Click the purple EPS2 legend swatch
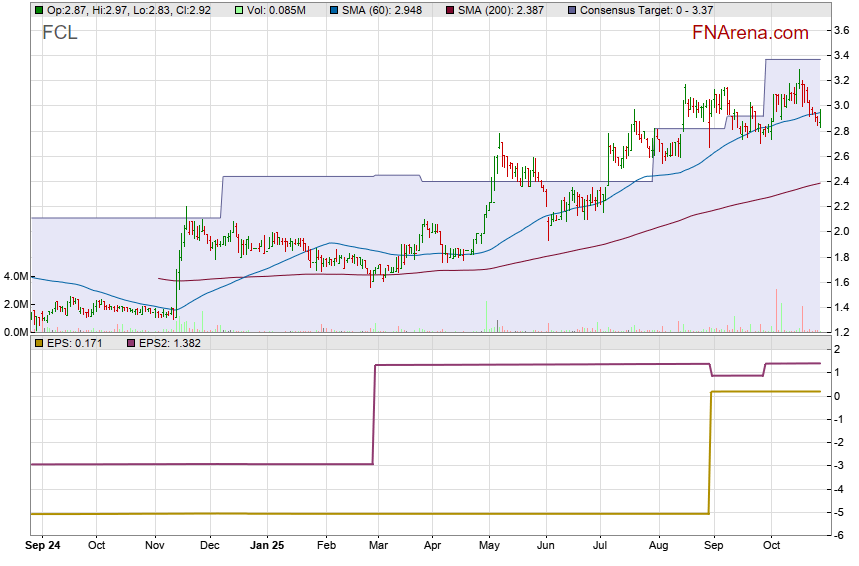This screenshot has width=859, height=566. (131, 343)
